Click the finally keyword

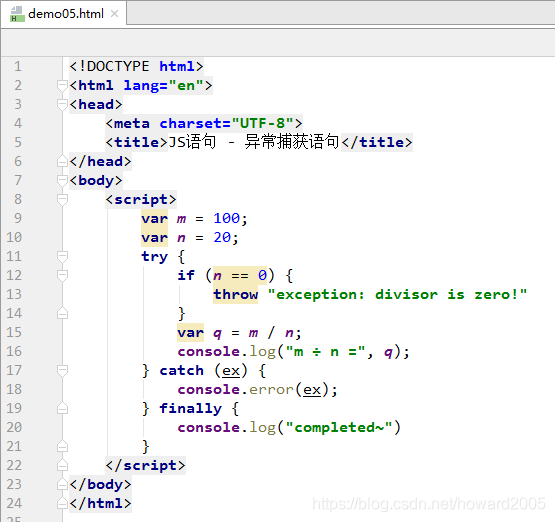point(190,409)
